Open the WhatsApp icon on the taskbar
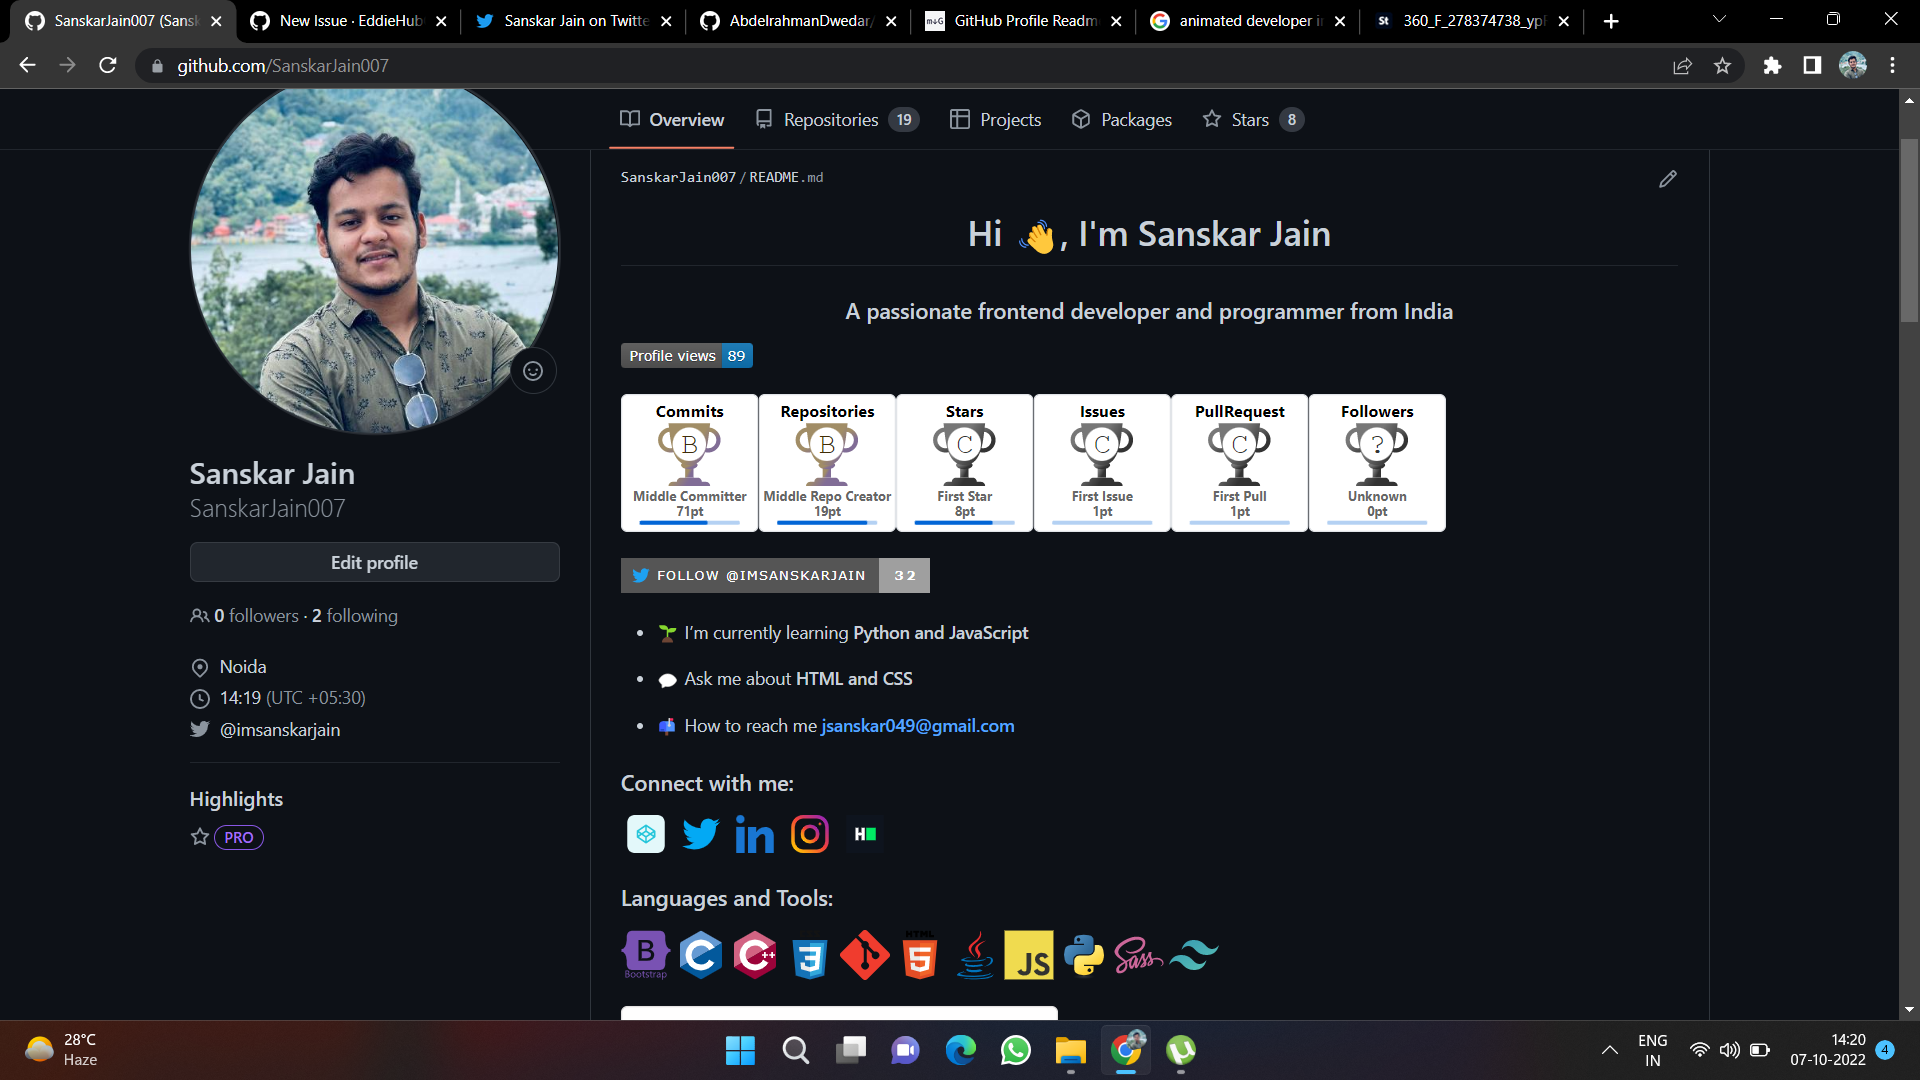The width and height of the screenshot is (1920, 1080). click(x=1015, y=1051)
